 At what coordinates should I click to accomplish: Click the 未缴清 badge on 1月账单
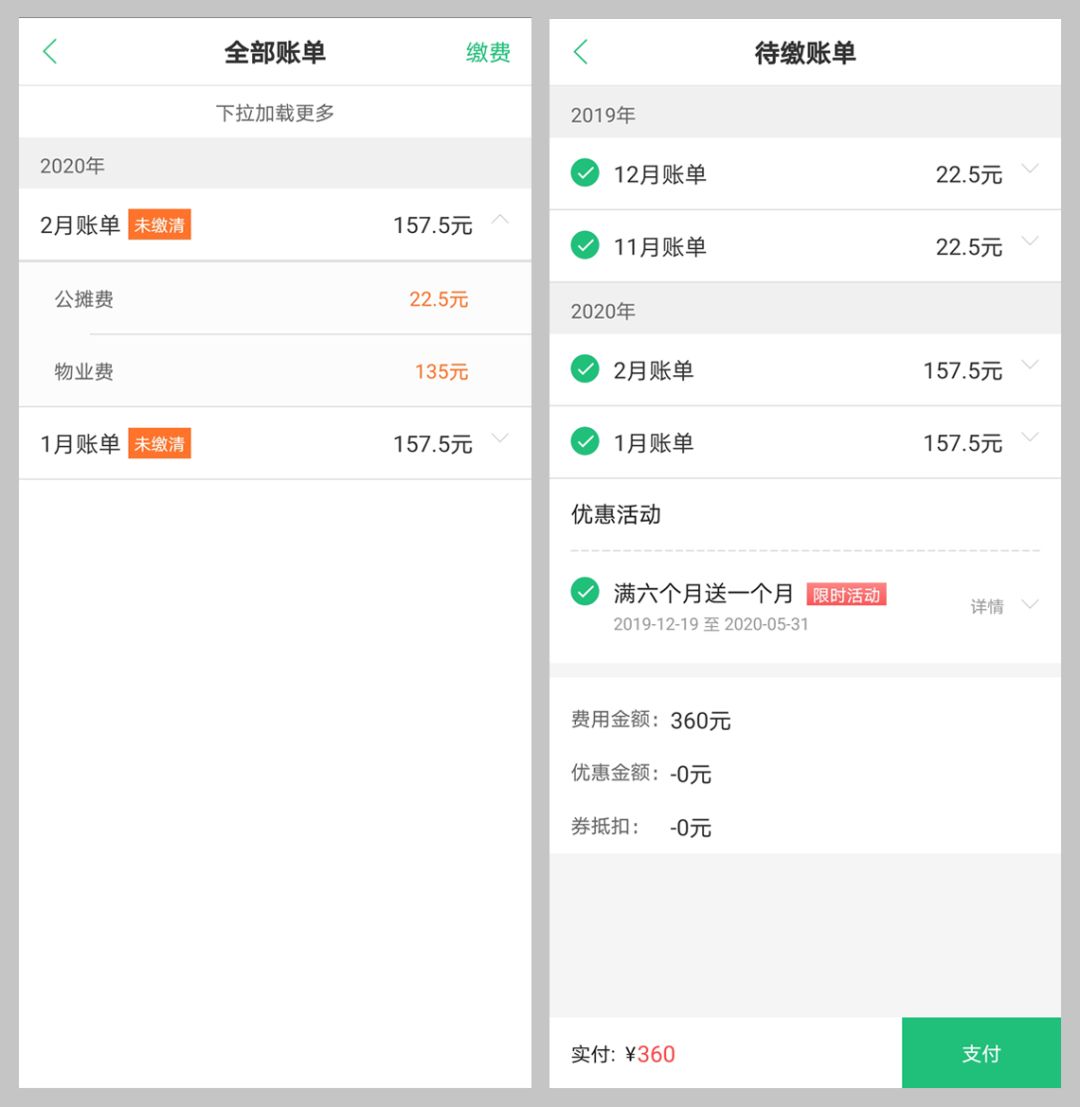(160, 444)
